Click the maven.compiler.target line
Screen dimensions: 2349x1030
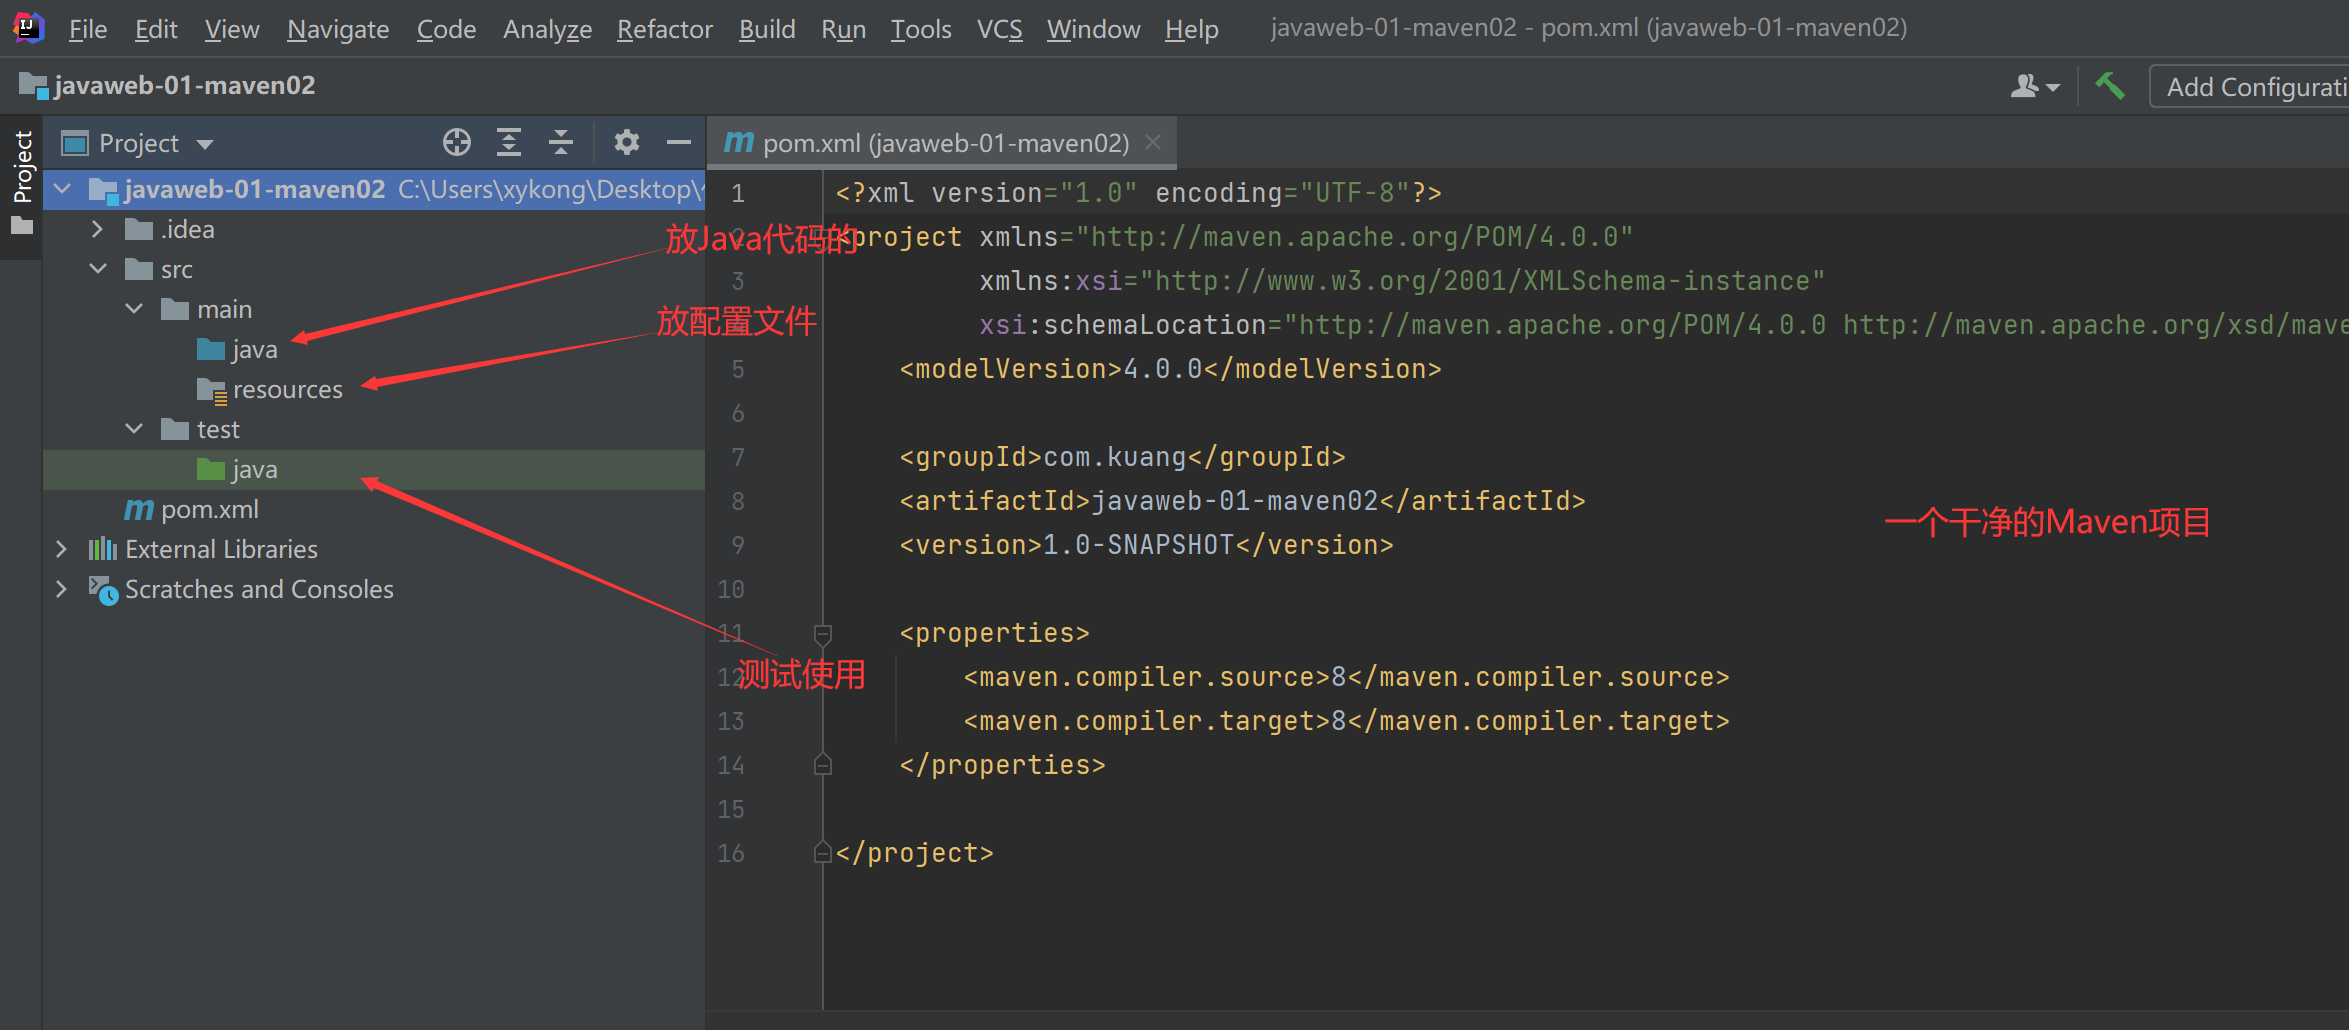click(x=1346, y=721)
